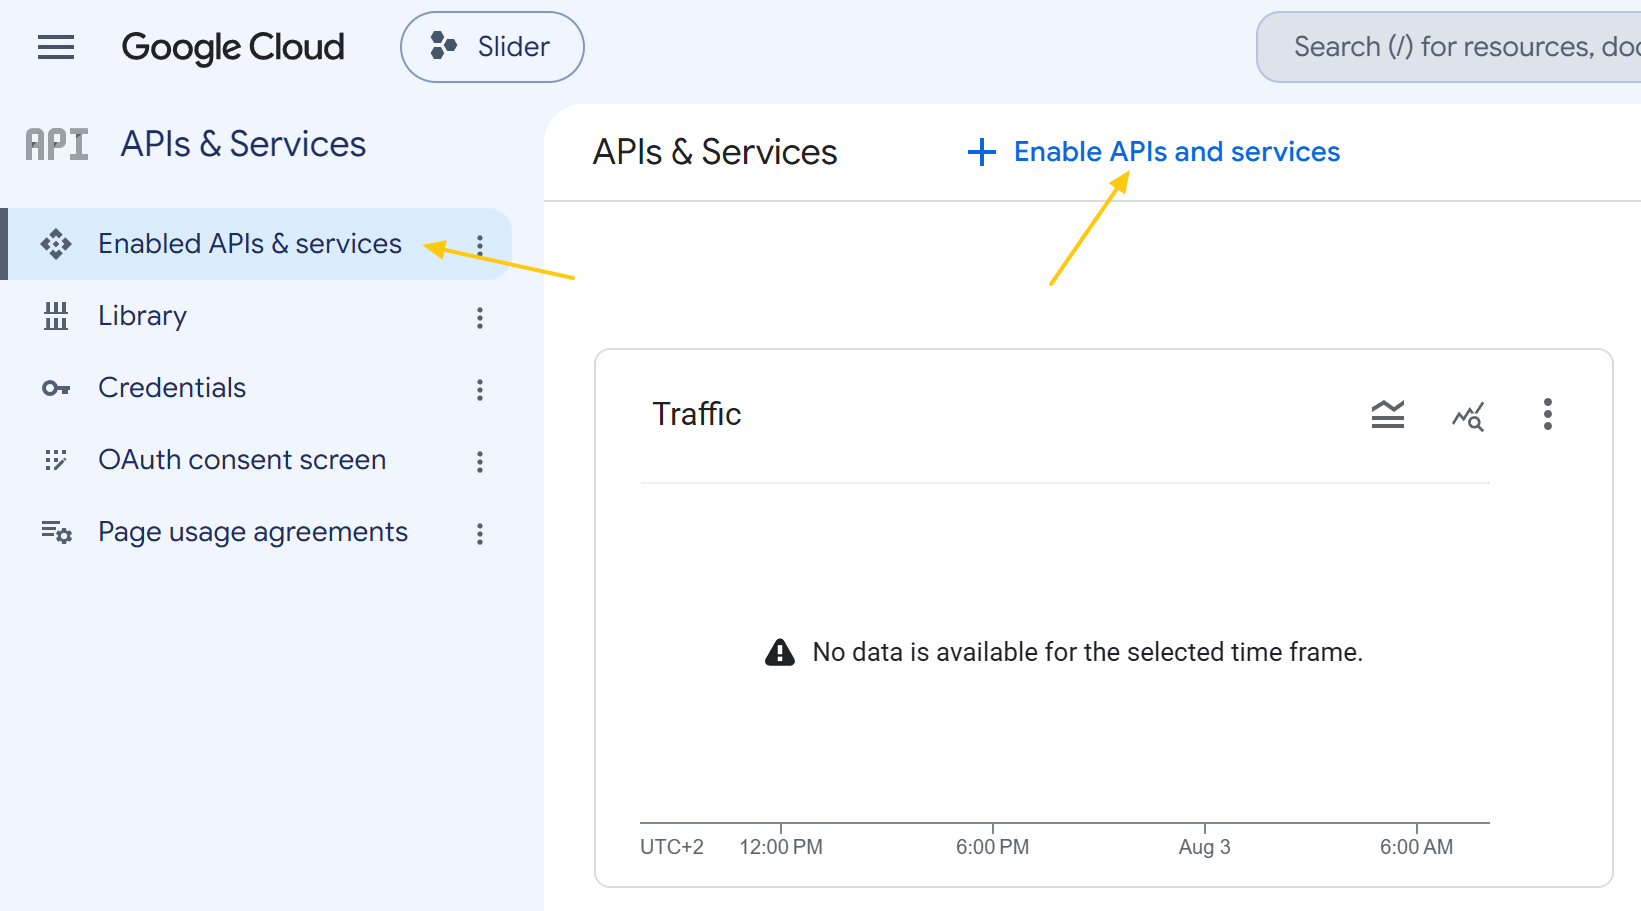Open more options for Page usage agreements
The height and width of the screenshot is (911, 1641).
(480, 534)
